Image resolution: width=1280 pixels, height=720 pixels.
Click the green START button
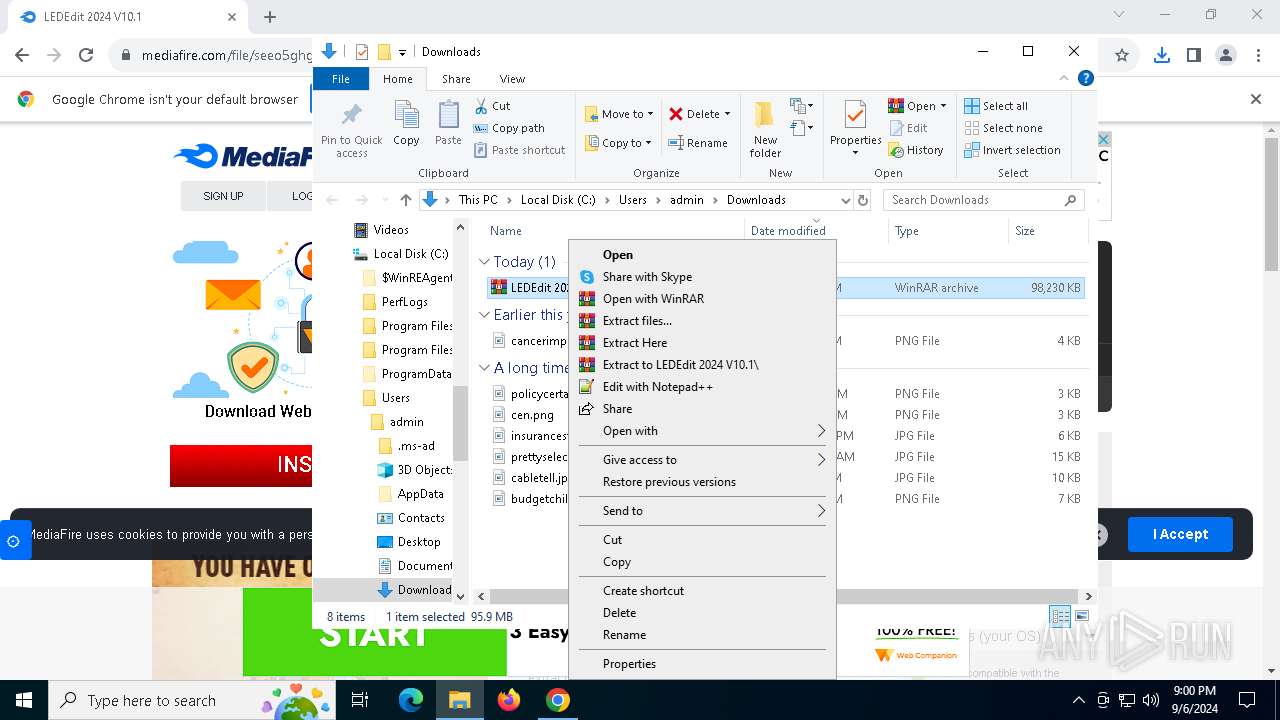point(375,632)
